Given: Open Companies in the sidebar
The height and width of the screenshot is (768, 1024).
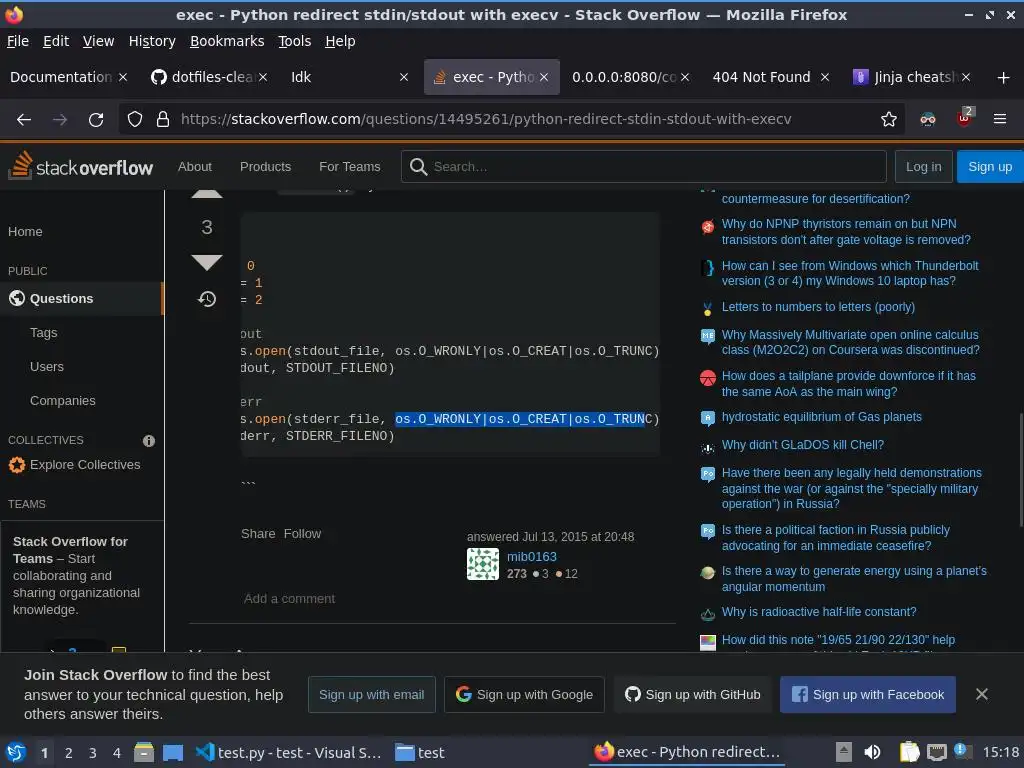Looking at the screenshot, I should point(63,400).
